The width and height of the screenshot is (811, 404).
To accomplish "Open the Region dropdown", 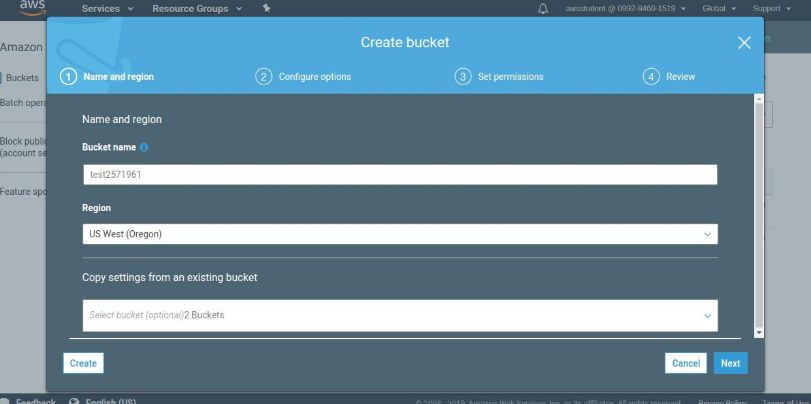I will click(400, 234).
